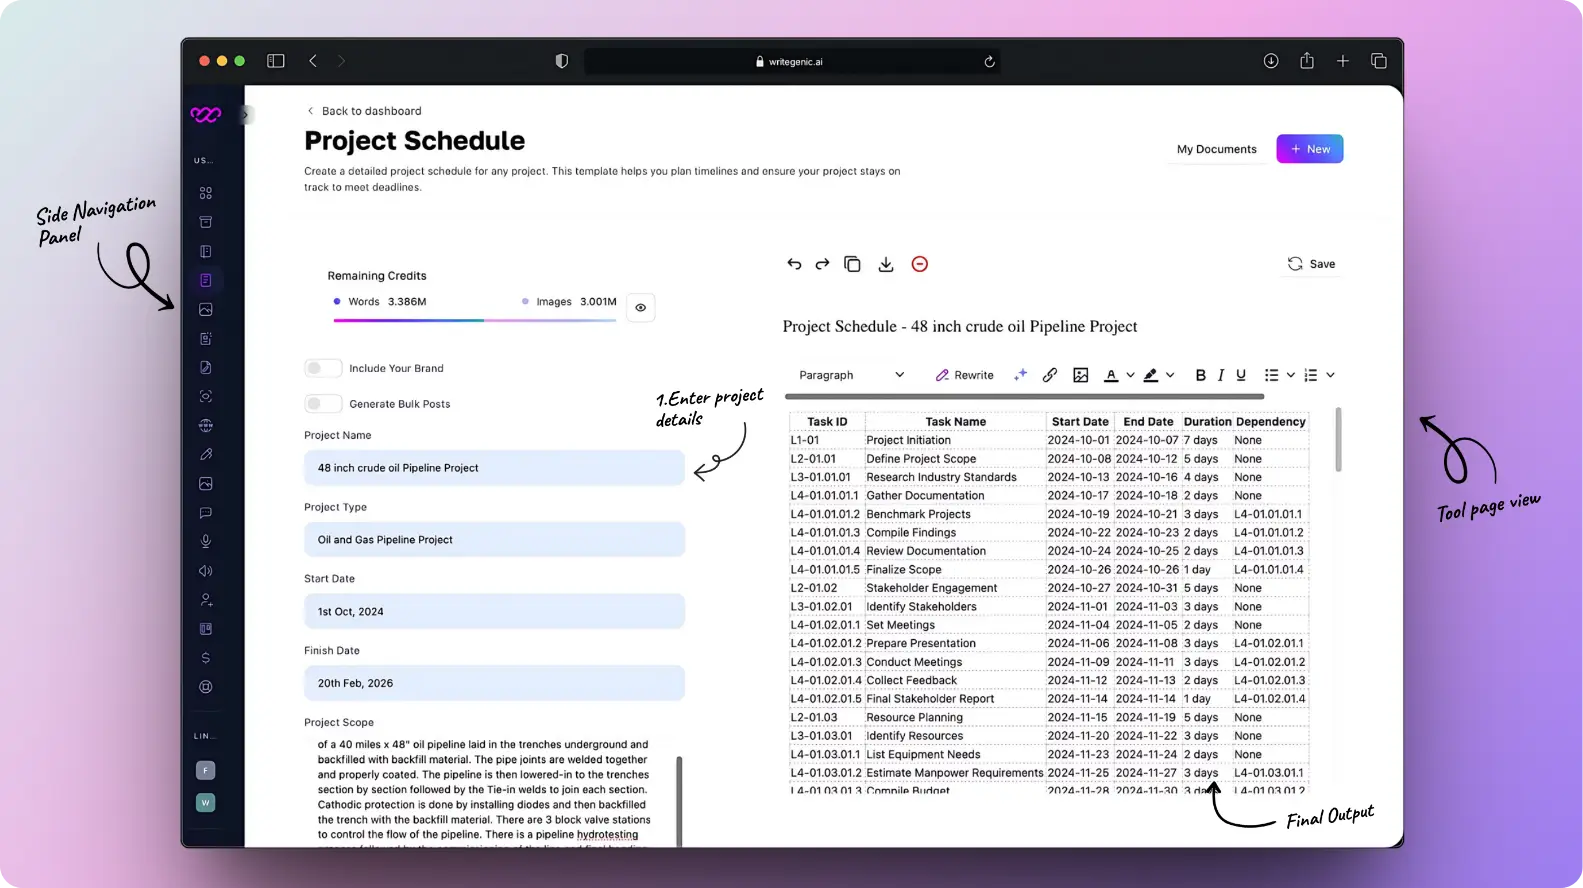The width and height of the screenshot is (1583, 888).
Task: Open the highlighted purple document icon in side panel
Action: [x=206, y=280]
